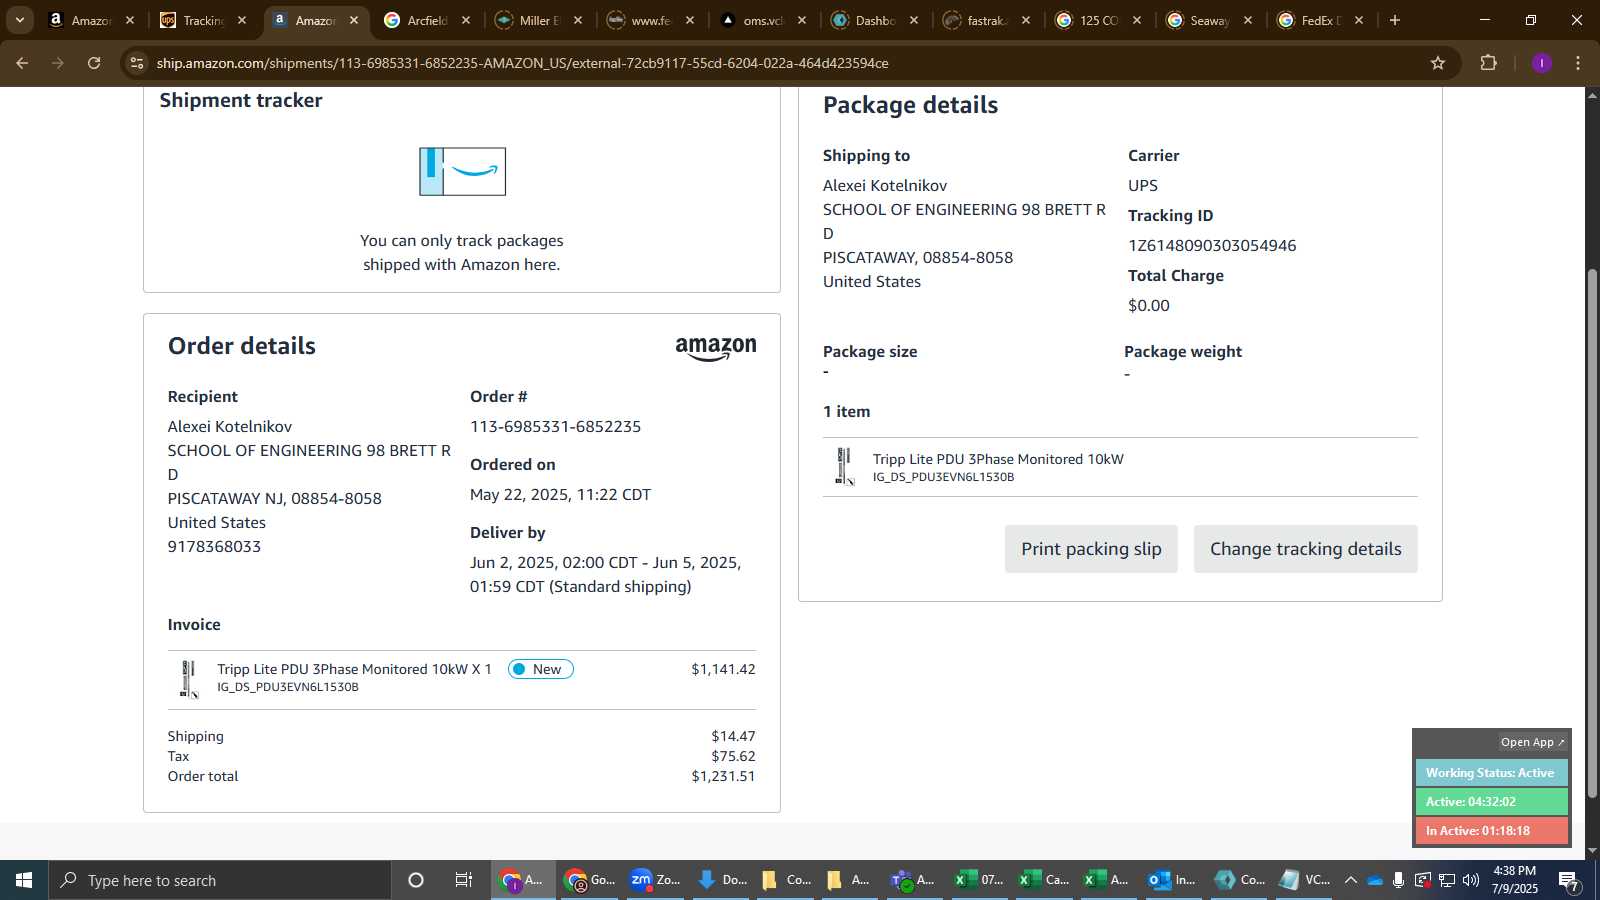The width and height of the screenshot is (1600, 900).
Task: Click the order total $1,231.51
Action: (723, 777)
